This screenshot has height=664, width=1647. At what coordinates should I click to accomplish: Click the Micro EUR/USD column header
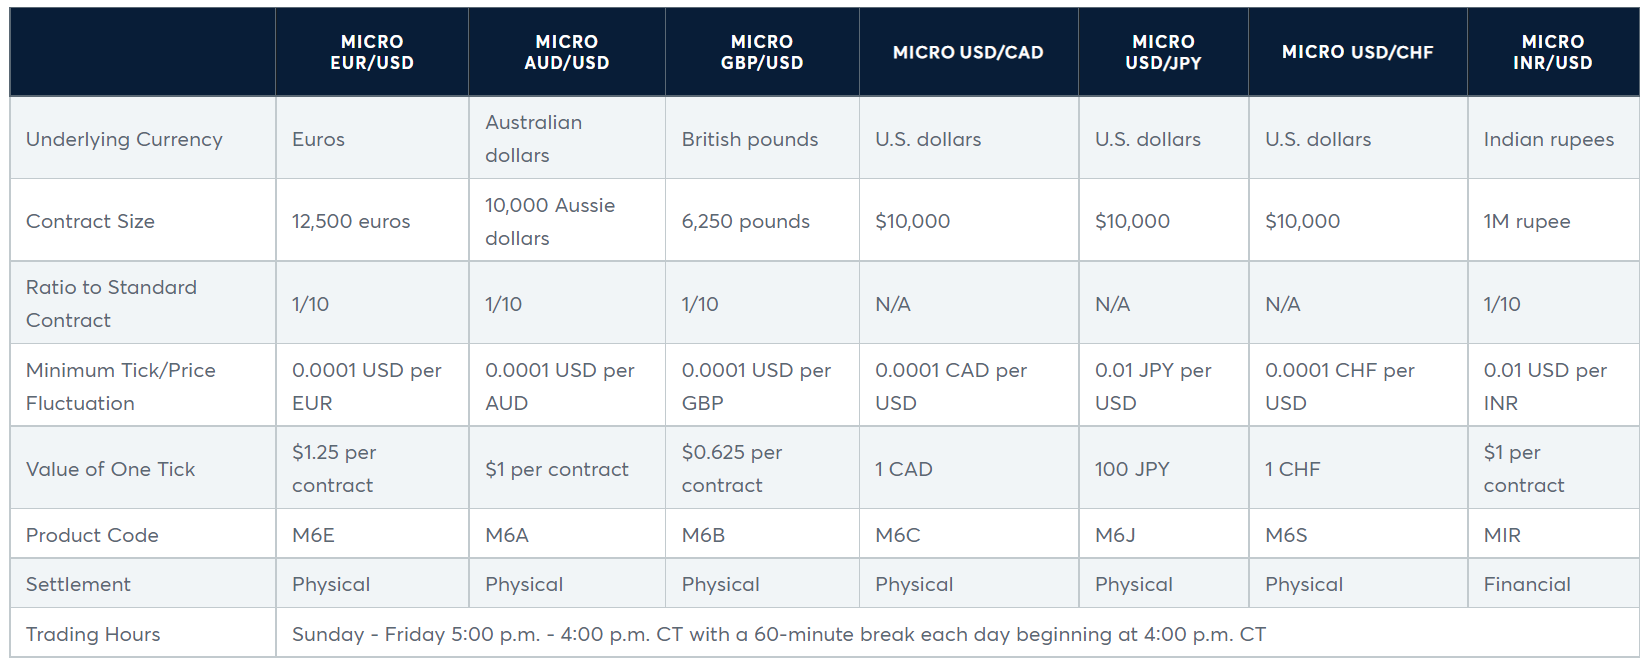pyautogui.click(x=371, y=52)
